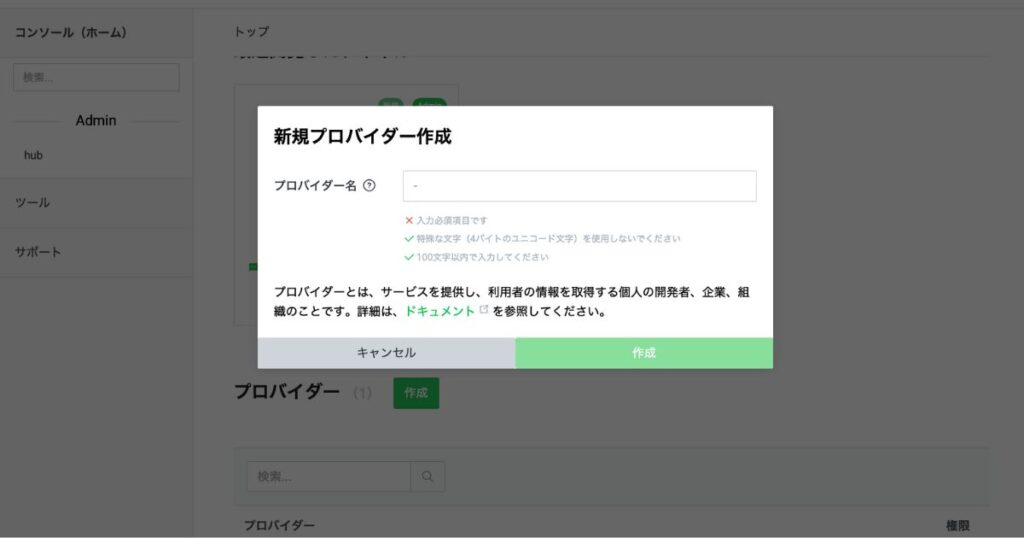Select the hub provider in the sidebar
Viewport: 1024px width, 538px height.
coord(33,155)
